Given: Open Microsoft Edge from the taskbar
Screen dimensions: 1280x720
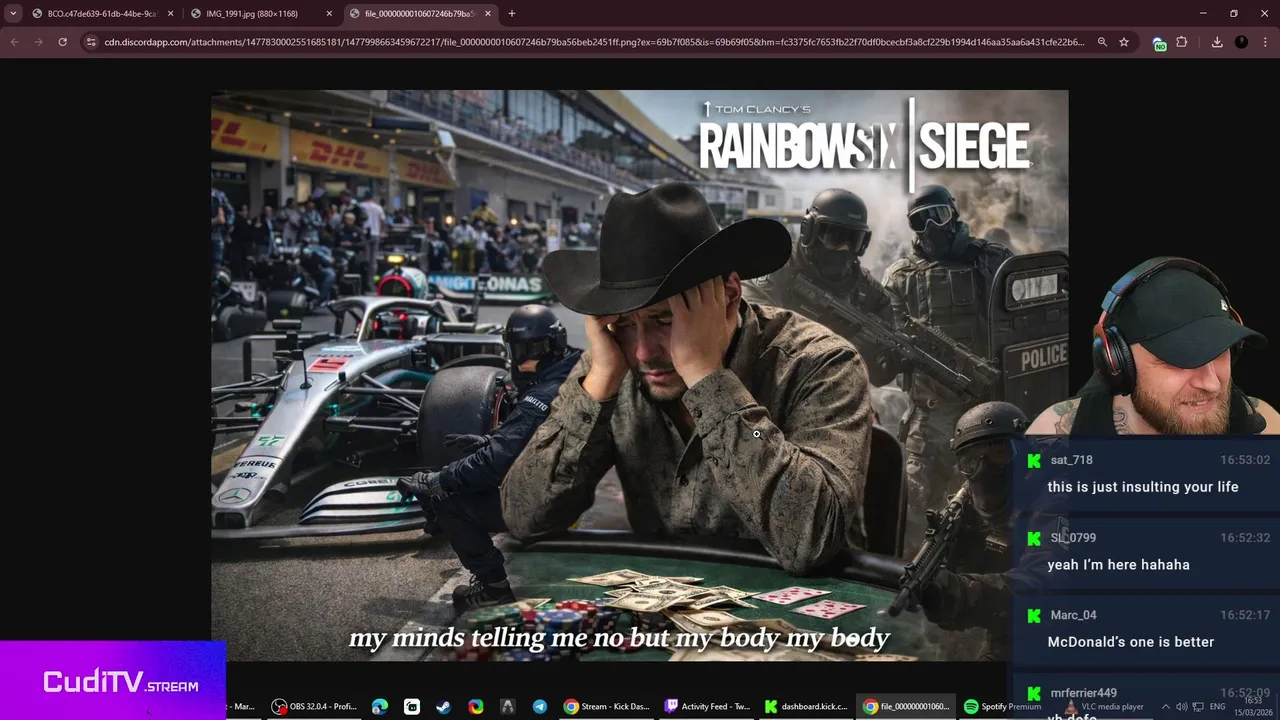Looking at the screenshot, I should click(380, 706).
